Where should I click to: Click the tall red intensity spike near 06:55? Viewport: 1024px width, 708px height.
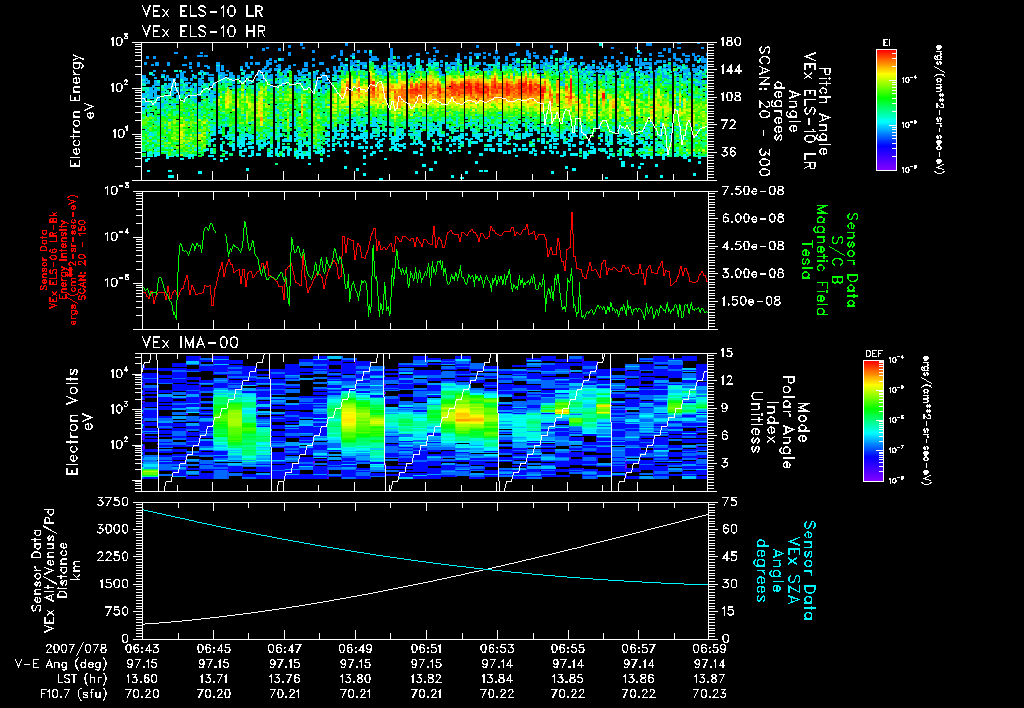(x=572, y=238)
